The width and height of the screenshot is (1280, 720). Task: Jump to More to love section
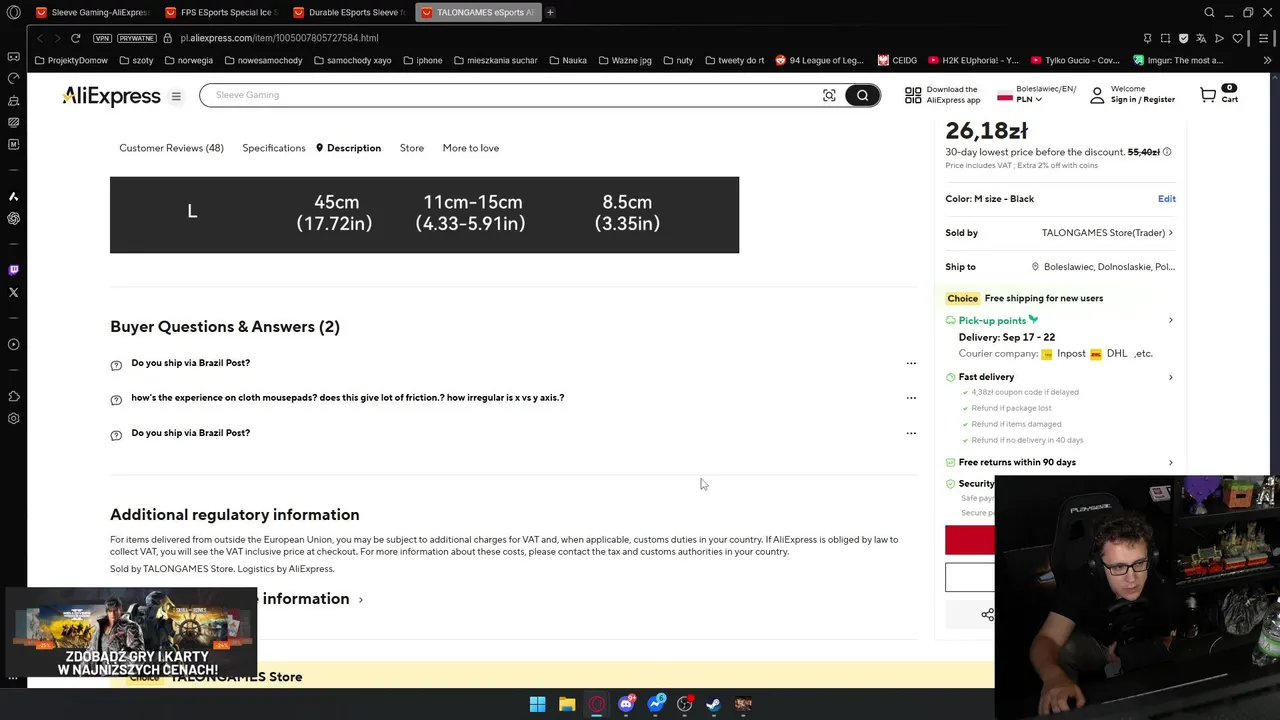471,148
